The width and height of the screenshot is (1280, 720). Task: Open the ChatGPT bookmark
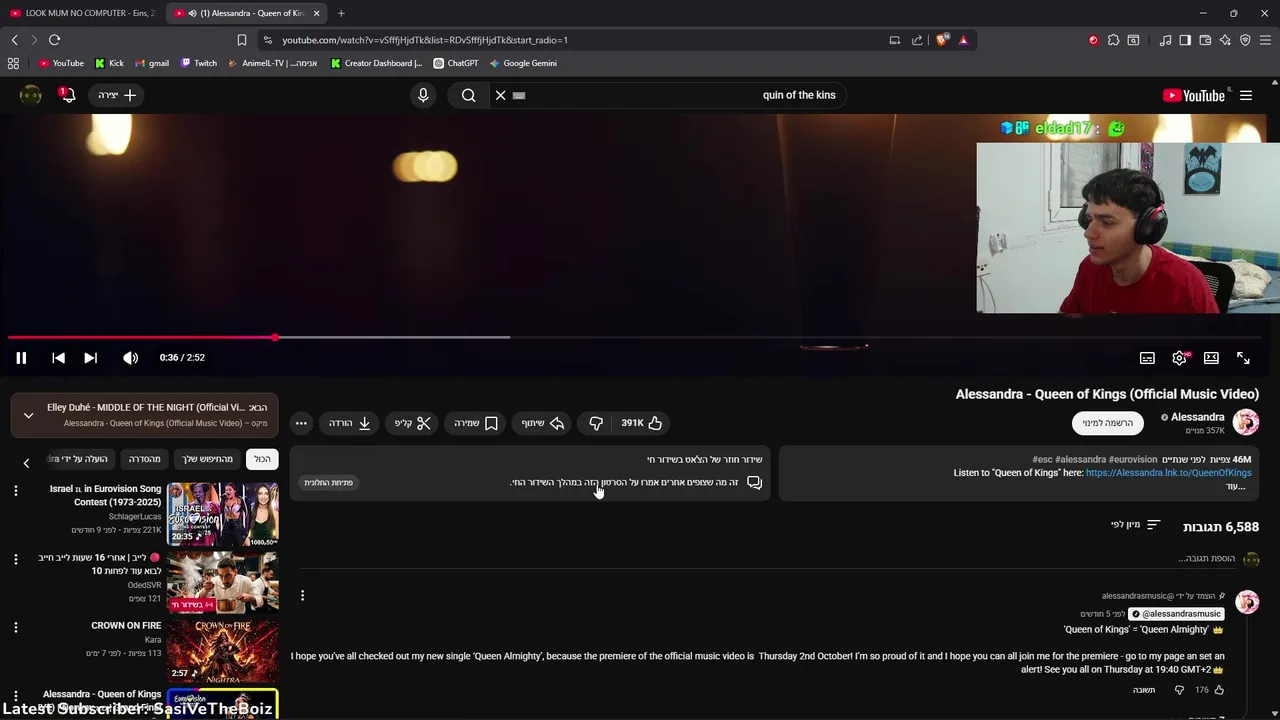(455, 63)
